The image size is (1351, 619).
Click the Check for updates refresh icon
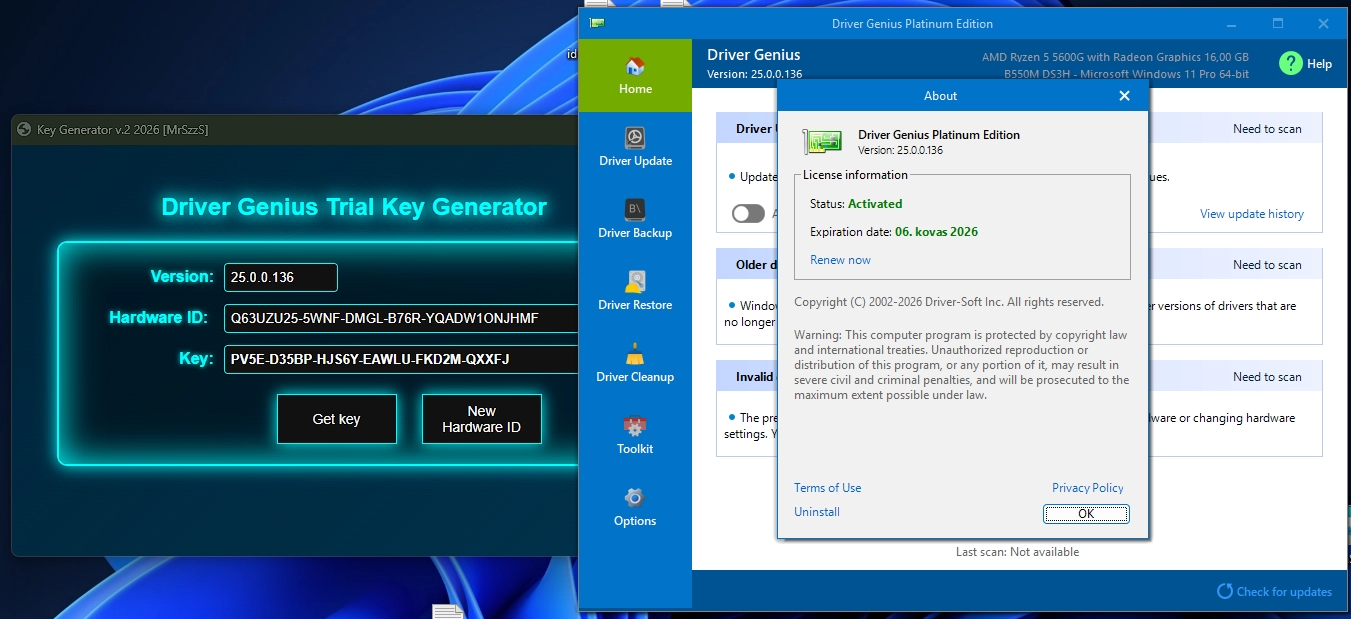(x=1224, y=591)
